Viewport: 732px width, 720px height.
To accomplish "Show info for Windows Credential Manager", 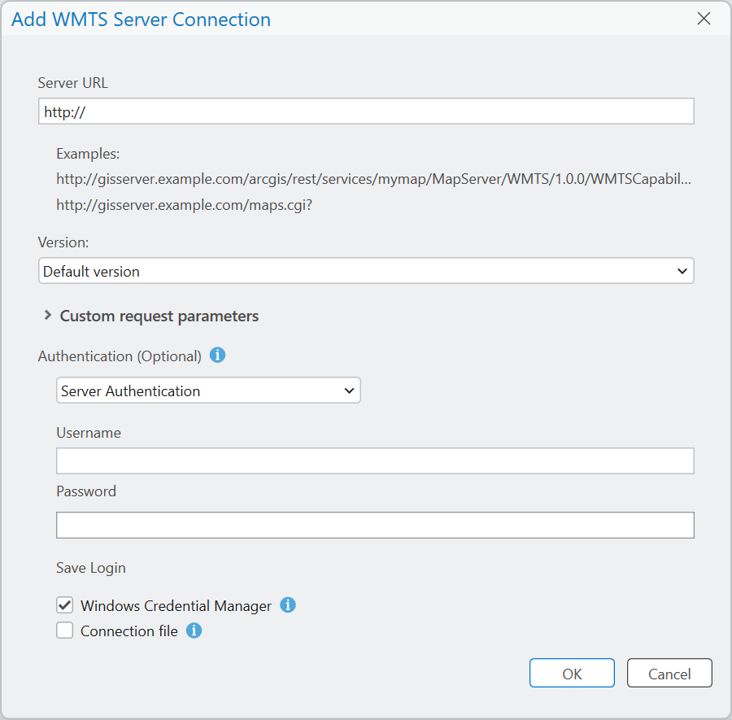I will pyautogui.click(x=288, y=605).
